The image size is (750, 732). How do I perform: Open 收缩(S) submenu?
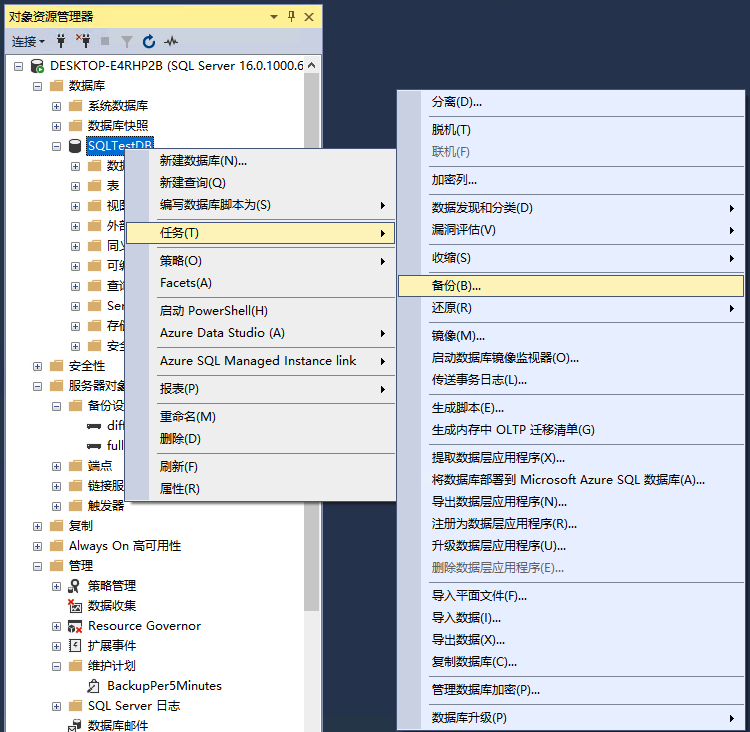pyautogui.click(x=571, y=258)
